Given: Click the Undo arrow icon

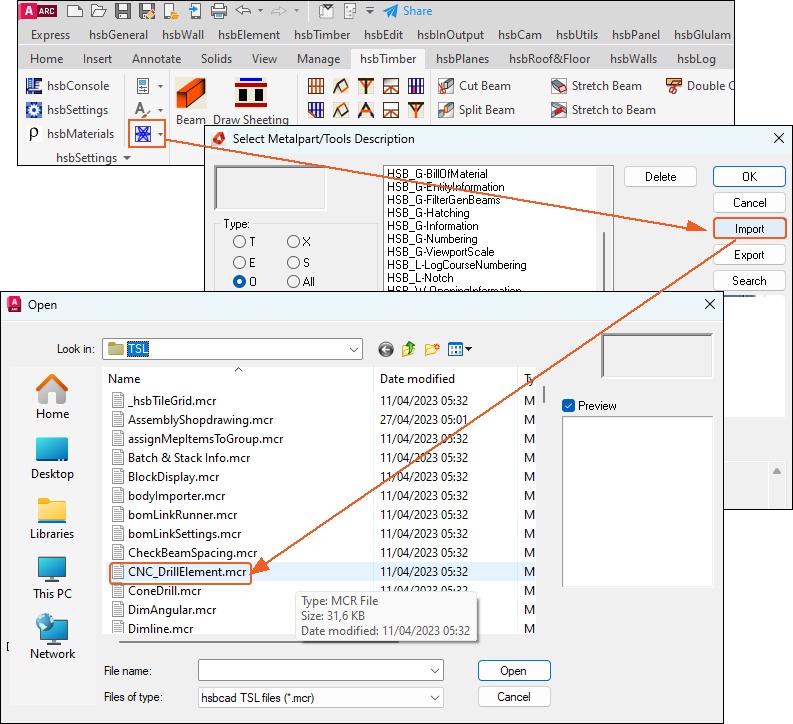Looking at the screenshot, I should tap(243, 11).
